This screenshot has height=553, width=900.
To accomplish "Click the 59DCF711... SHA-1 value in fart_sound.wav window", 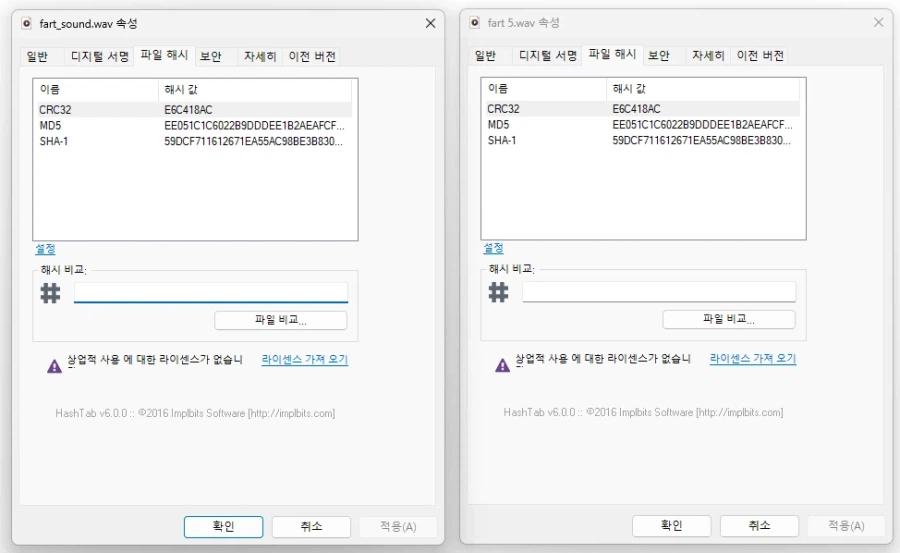I will [x=253, y=141].
